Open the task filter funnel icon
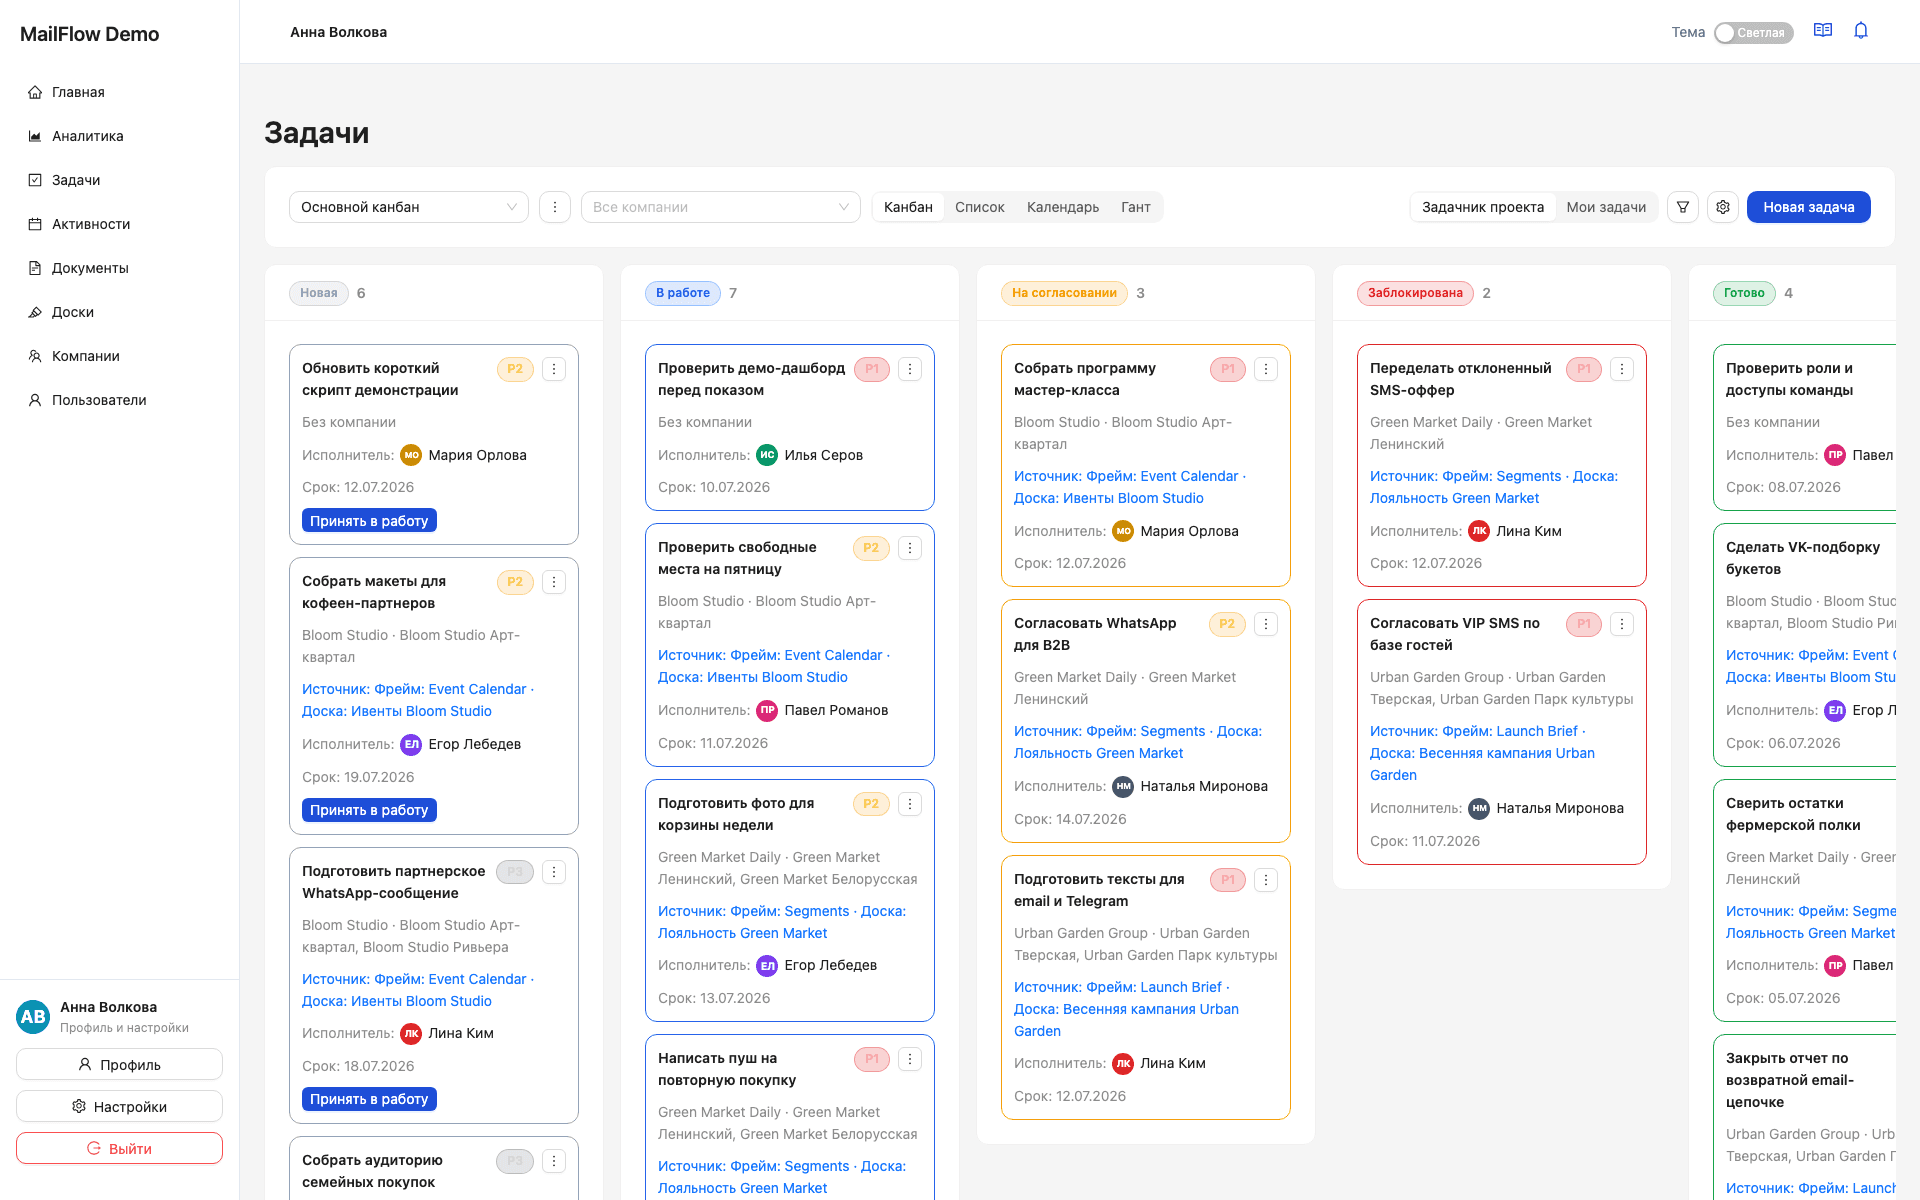This screenshot has height=1200, width=1920. pyautogui.click(x=1683, y=207)
